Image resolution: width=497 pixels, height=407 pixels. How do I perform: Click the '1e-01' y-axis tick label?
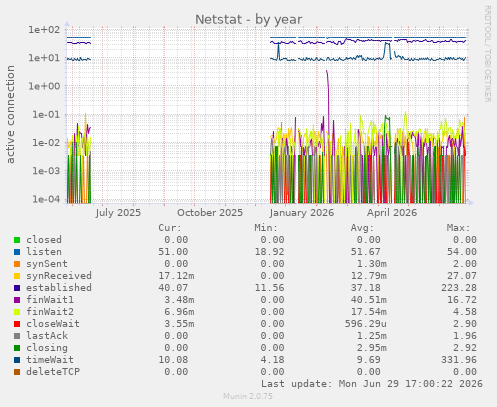click(46, 115)
